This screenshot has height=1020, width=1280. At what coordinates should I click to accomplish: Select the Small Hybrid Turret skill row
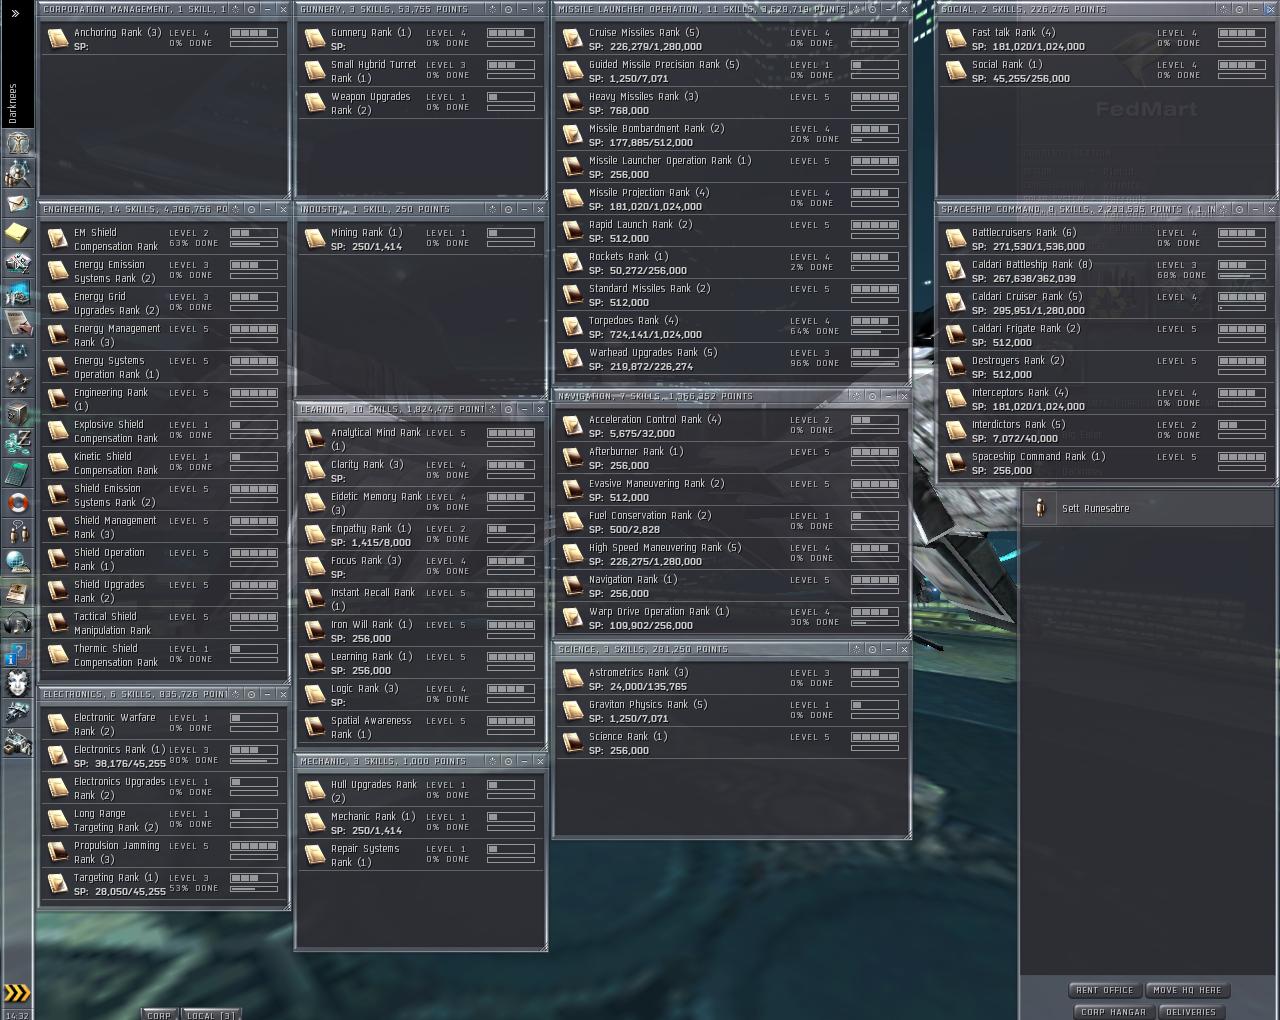coord(420,71)
